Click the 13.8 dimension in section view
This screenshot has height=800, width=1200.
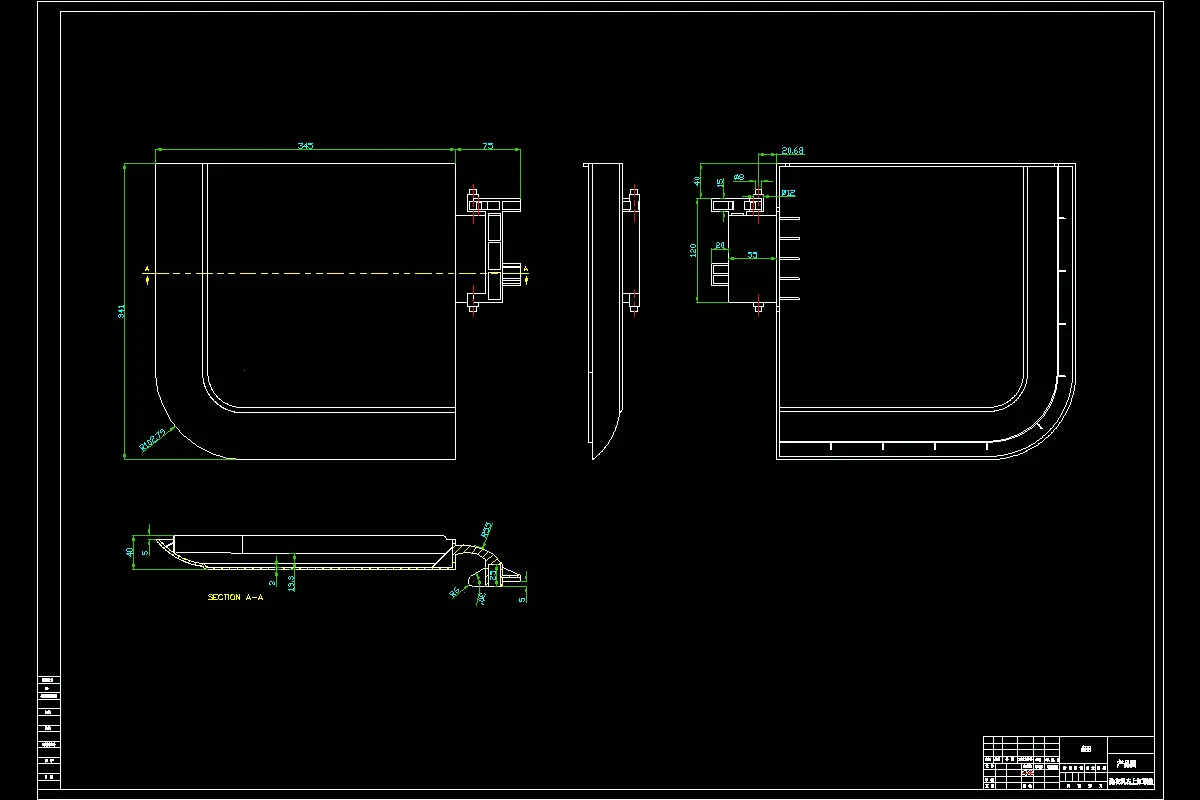(290, 581)
